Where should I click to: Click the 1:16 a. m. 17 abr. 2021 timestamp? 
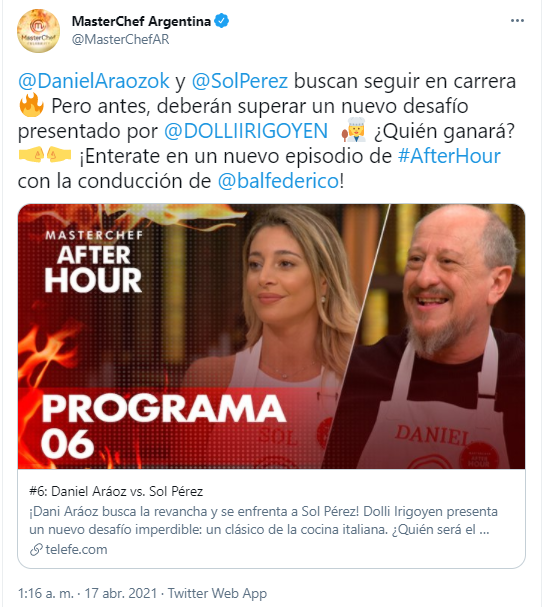point(87,593)
